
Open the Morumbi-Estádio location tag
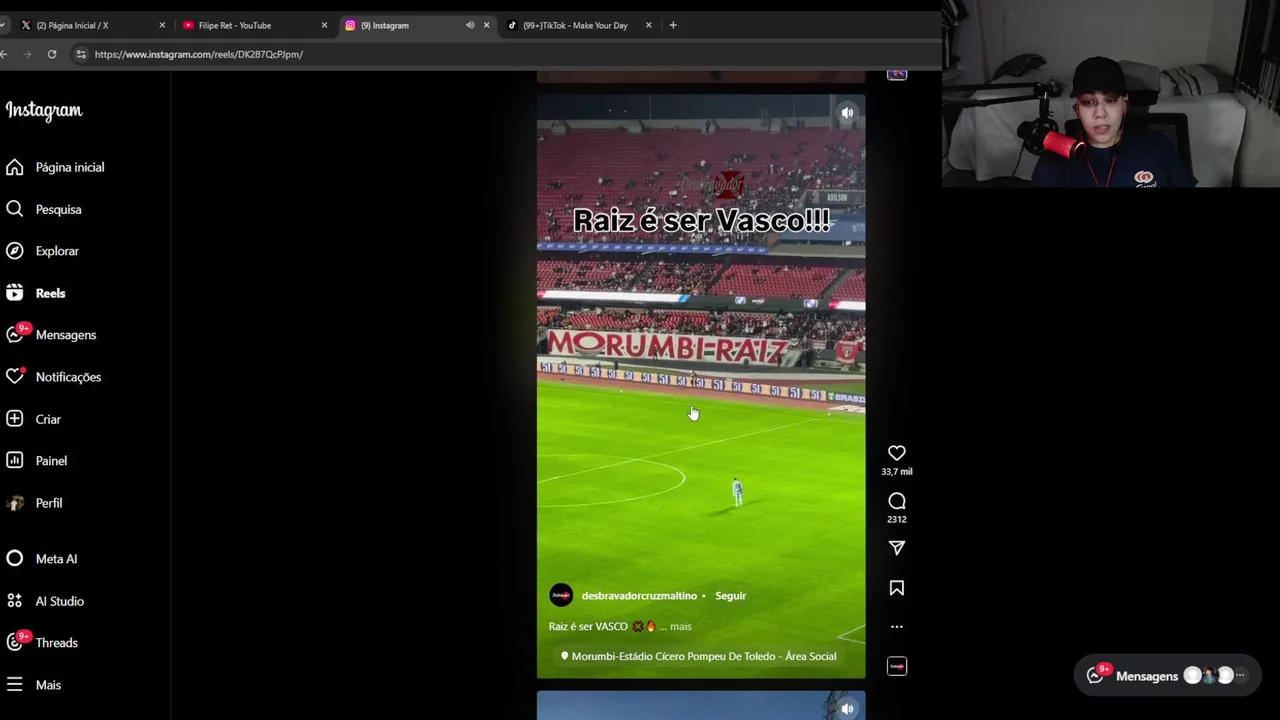pos(698,656)
